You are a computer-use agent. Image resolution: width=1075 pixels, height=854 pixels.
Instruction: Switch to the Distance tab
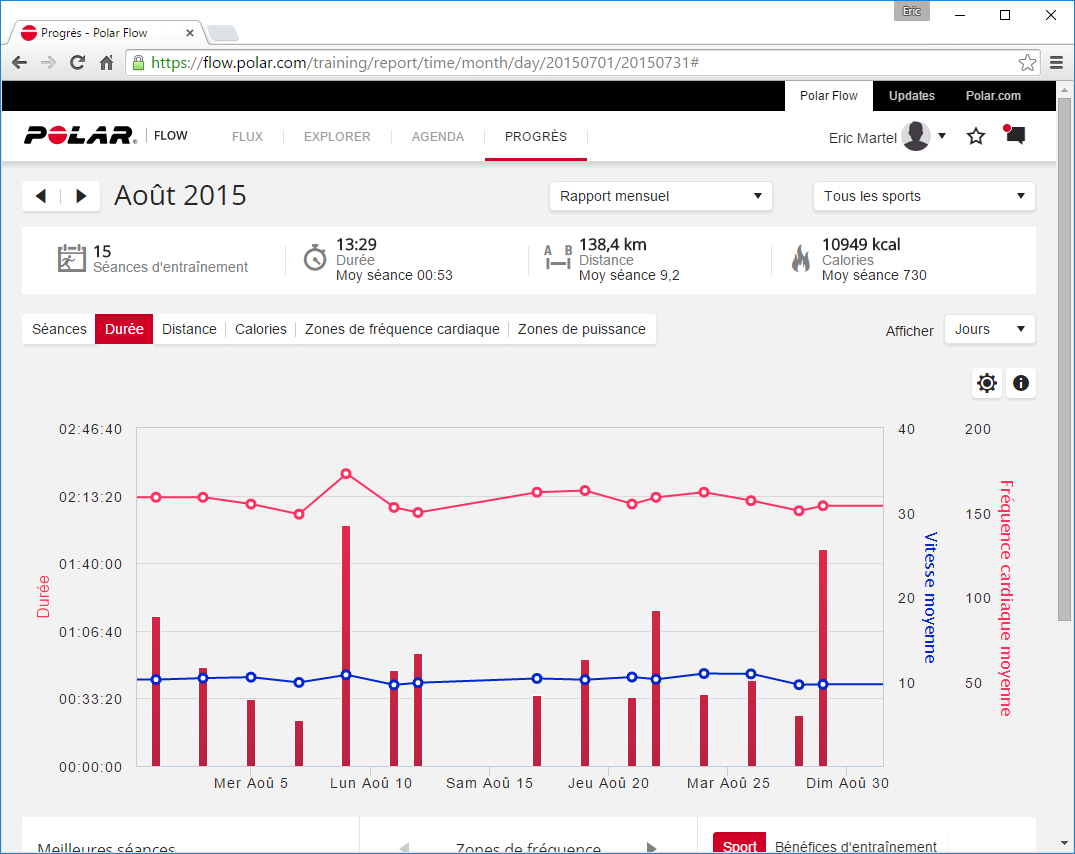coord(189,329)
